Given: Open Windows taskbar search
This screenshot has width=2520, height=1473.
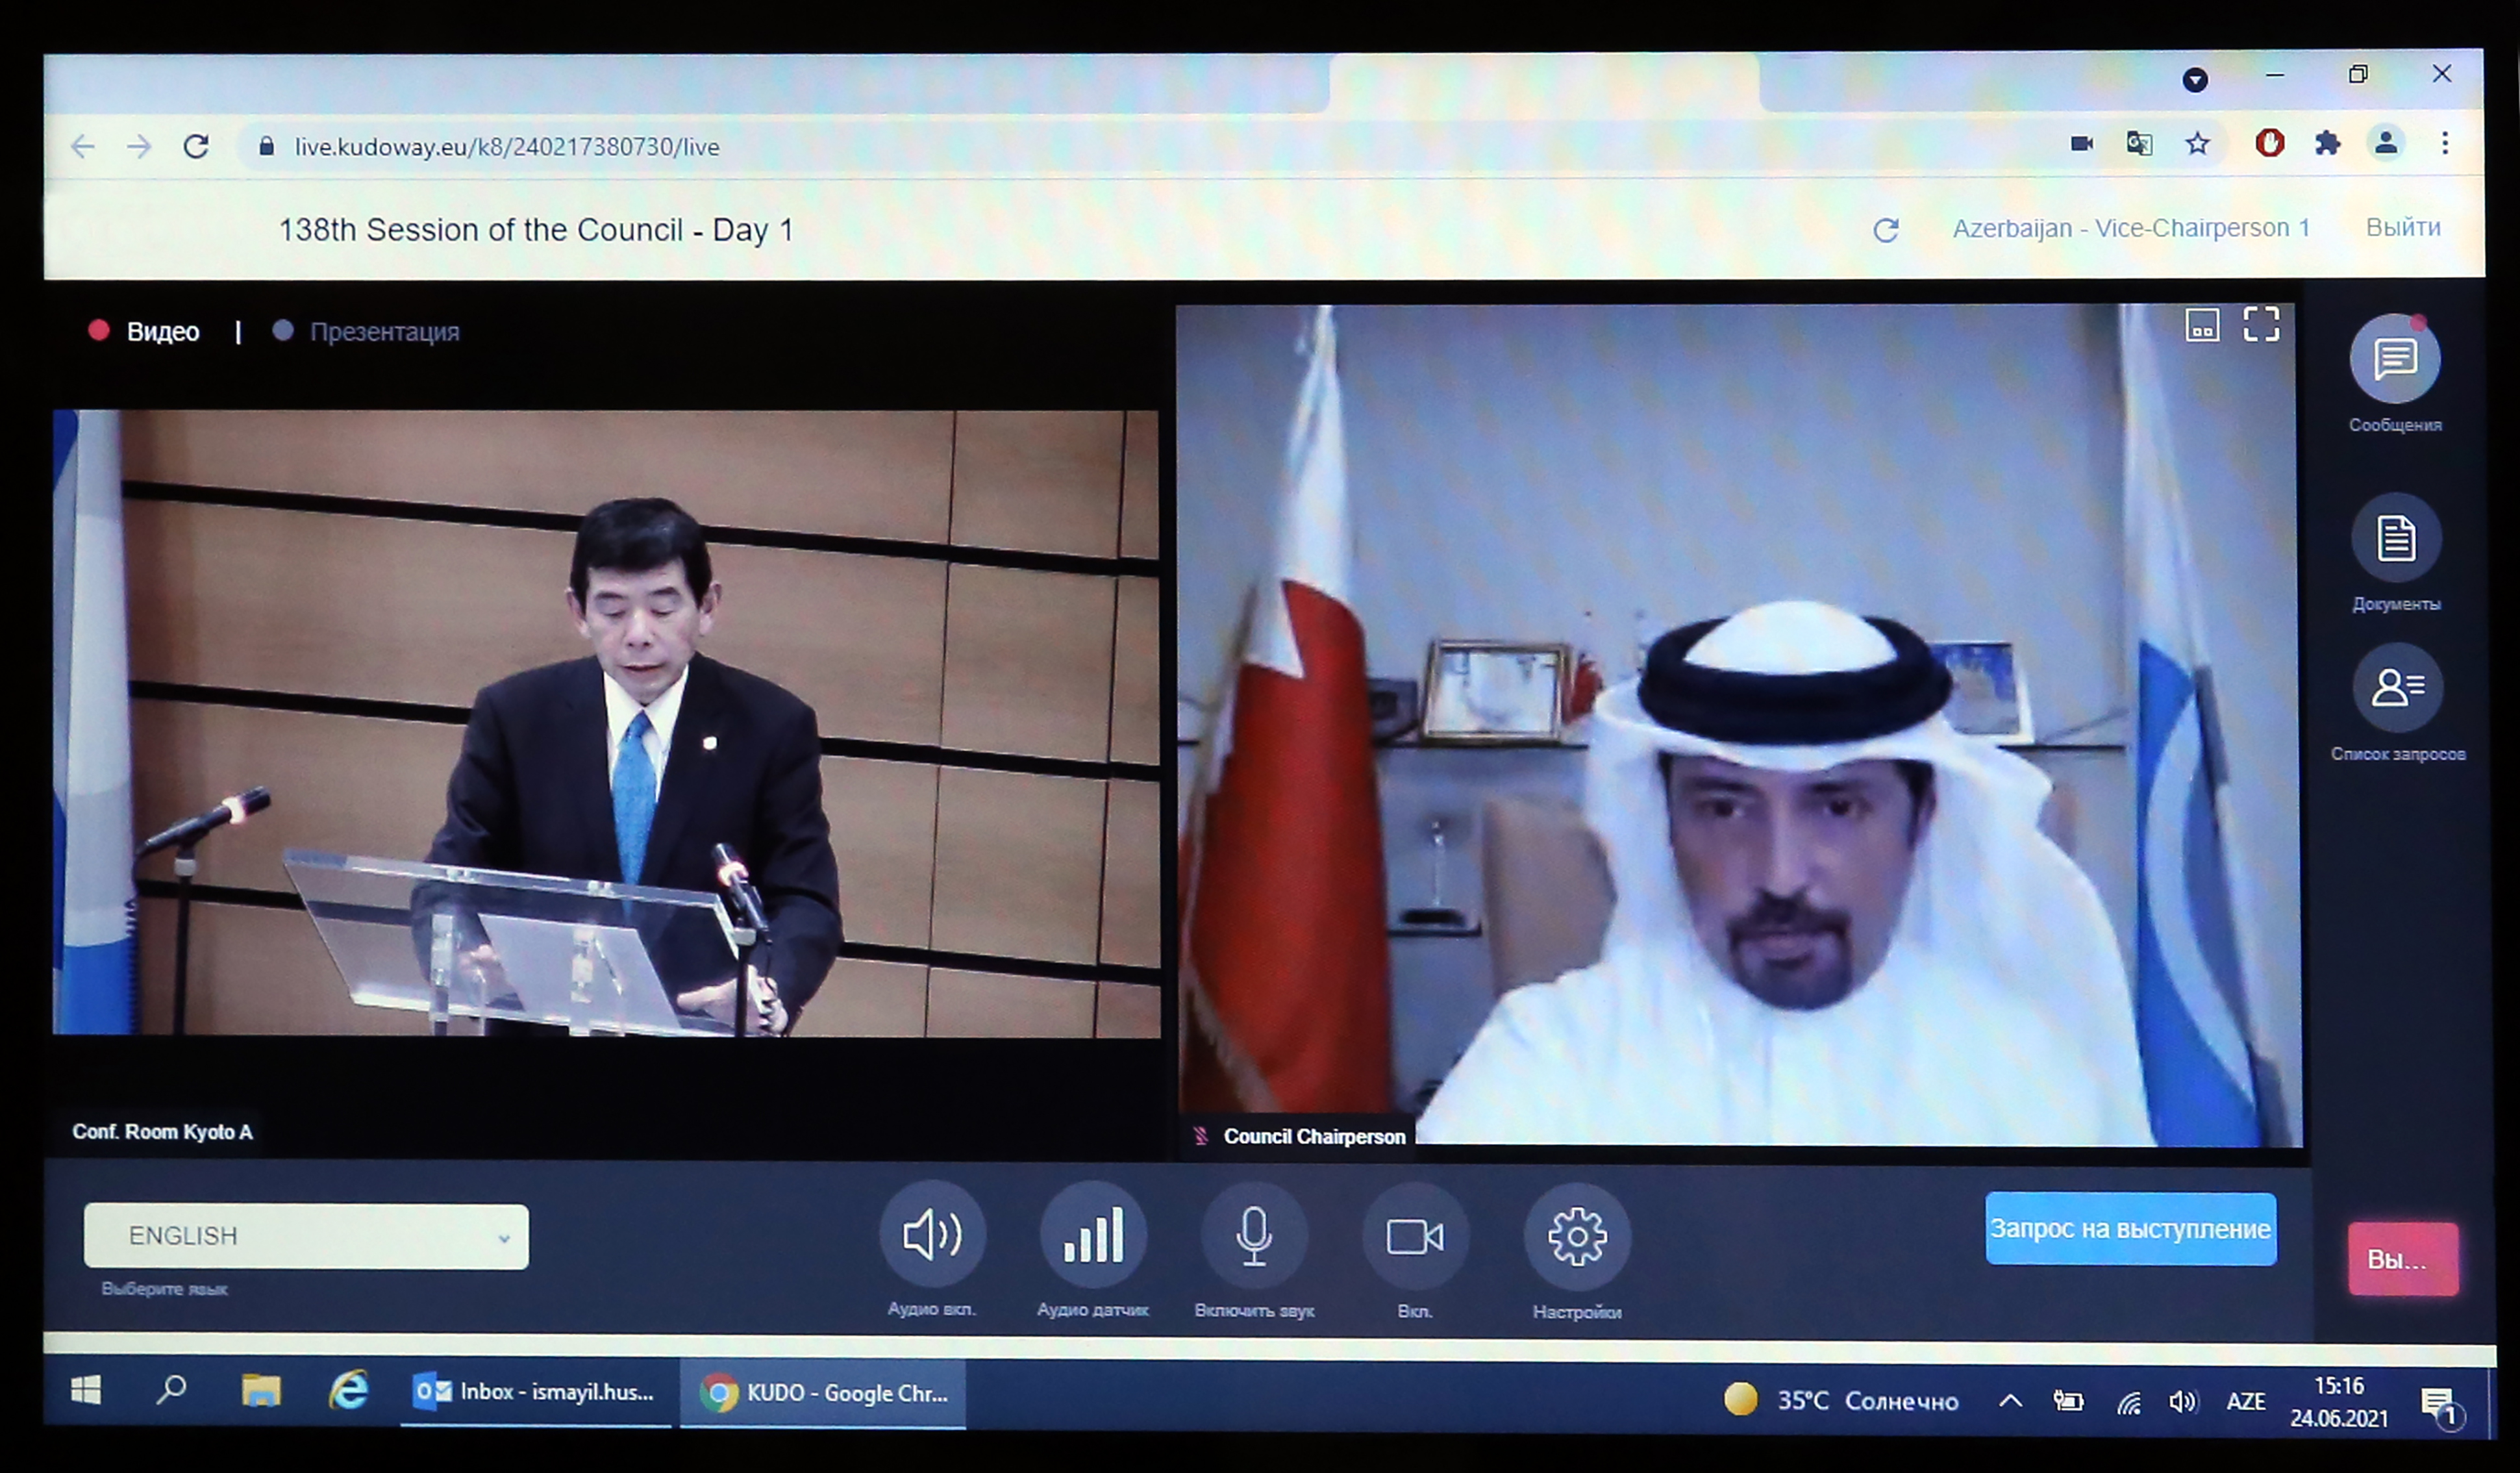Looking at the screenshot, I should click(x=172, y=1390).
